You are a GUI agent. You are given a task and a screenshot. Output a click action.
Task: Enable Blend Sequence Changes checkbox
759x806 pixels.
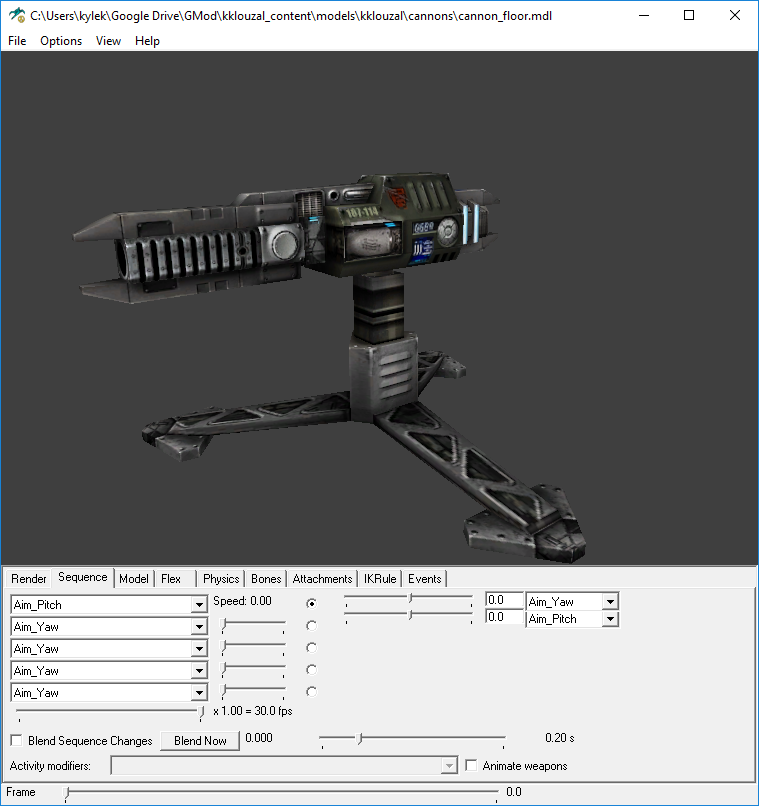(16, 740)
